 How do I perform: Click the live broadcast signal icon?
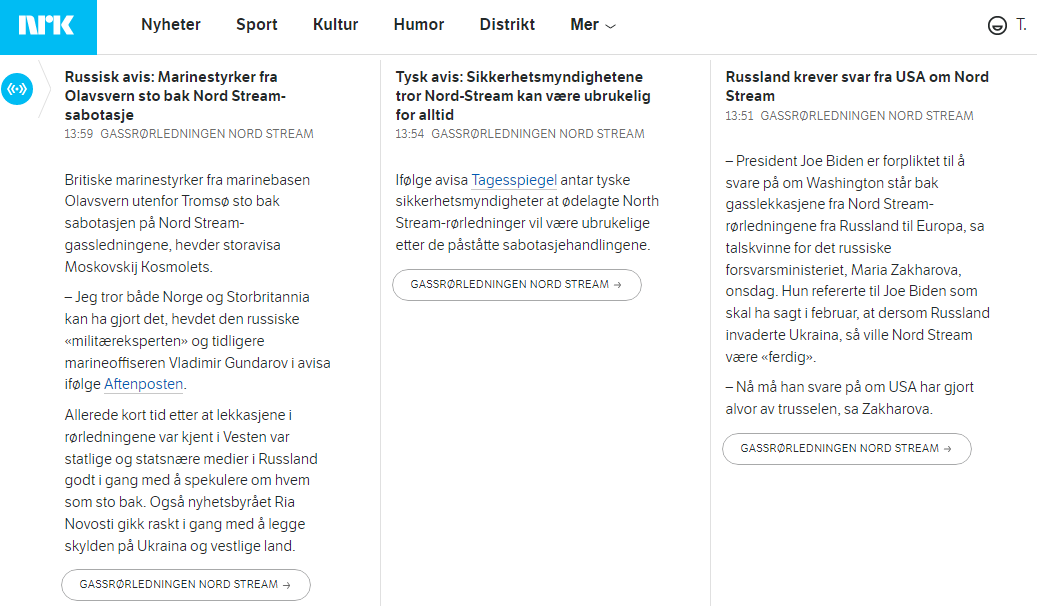[x=17, y=89]
